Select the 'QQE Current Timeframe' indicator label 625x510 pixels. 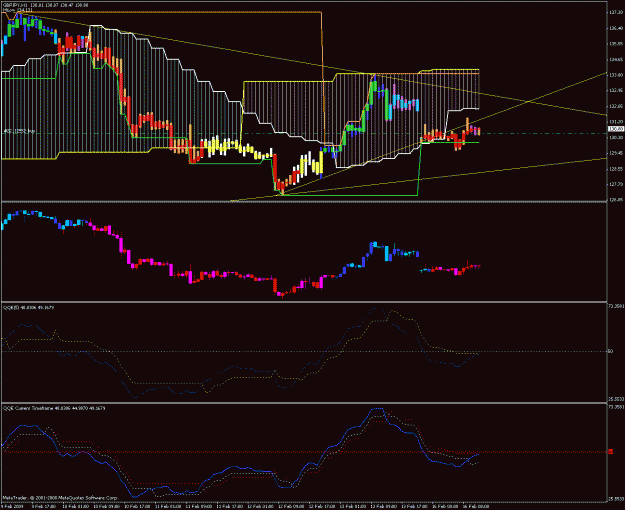click(x=54, y=408)
